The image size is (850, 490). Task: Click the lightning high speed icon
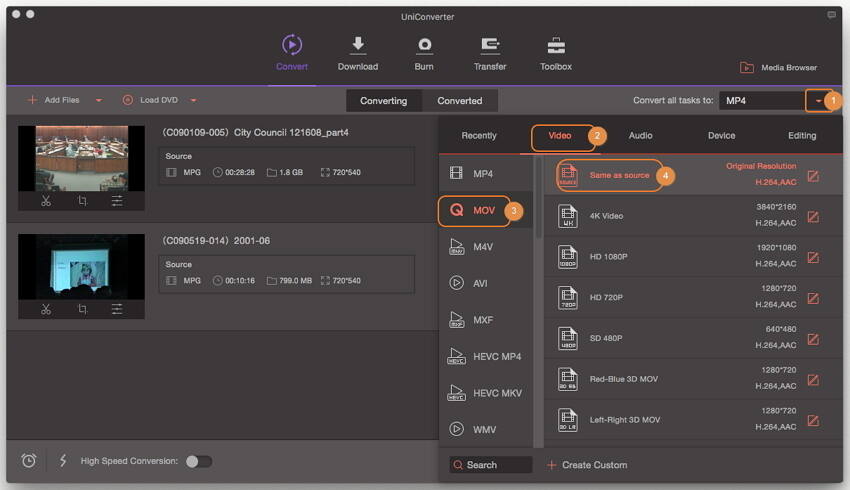63,461
